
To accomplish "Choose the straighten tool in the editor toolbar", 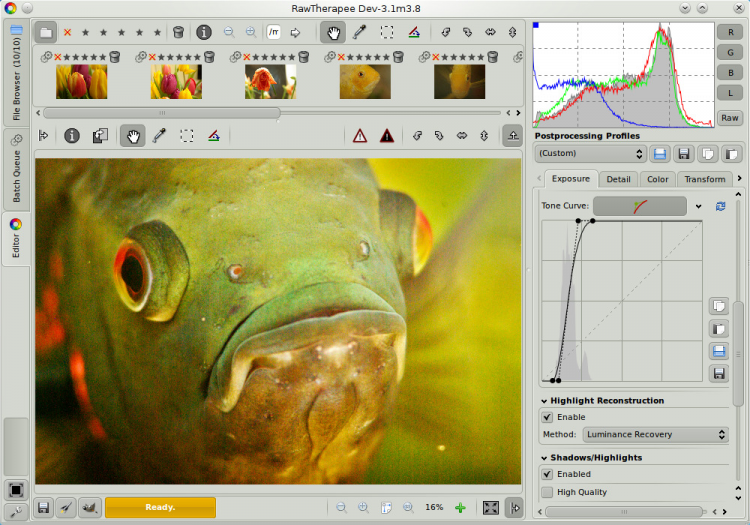I will pos(214,136).
